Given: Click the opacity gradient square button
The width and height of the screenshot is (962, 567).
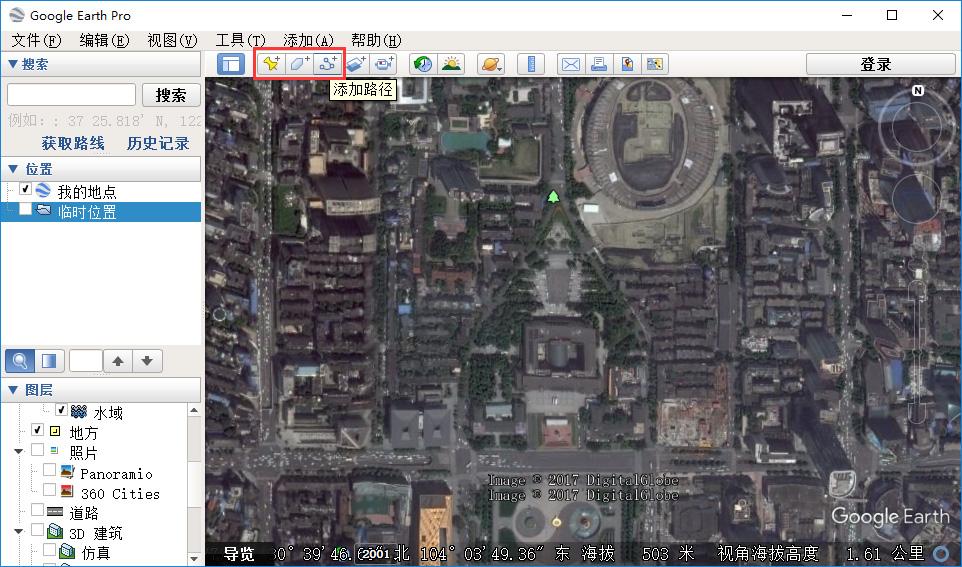Looking at the screenshot, I should [x=49, y=361].
